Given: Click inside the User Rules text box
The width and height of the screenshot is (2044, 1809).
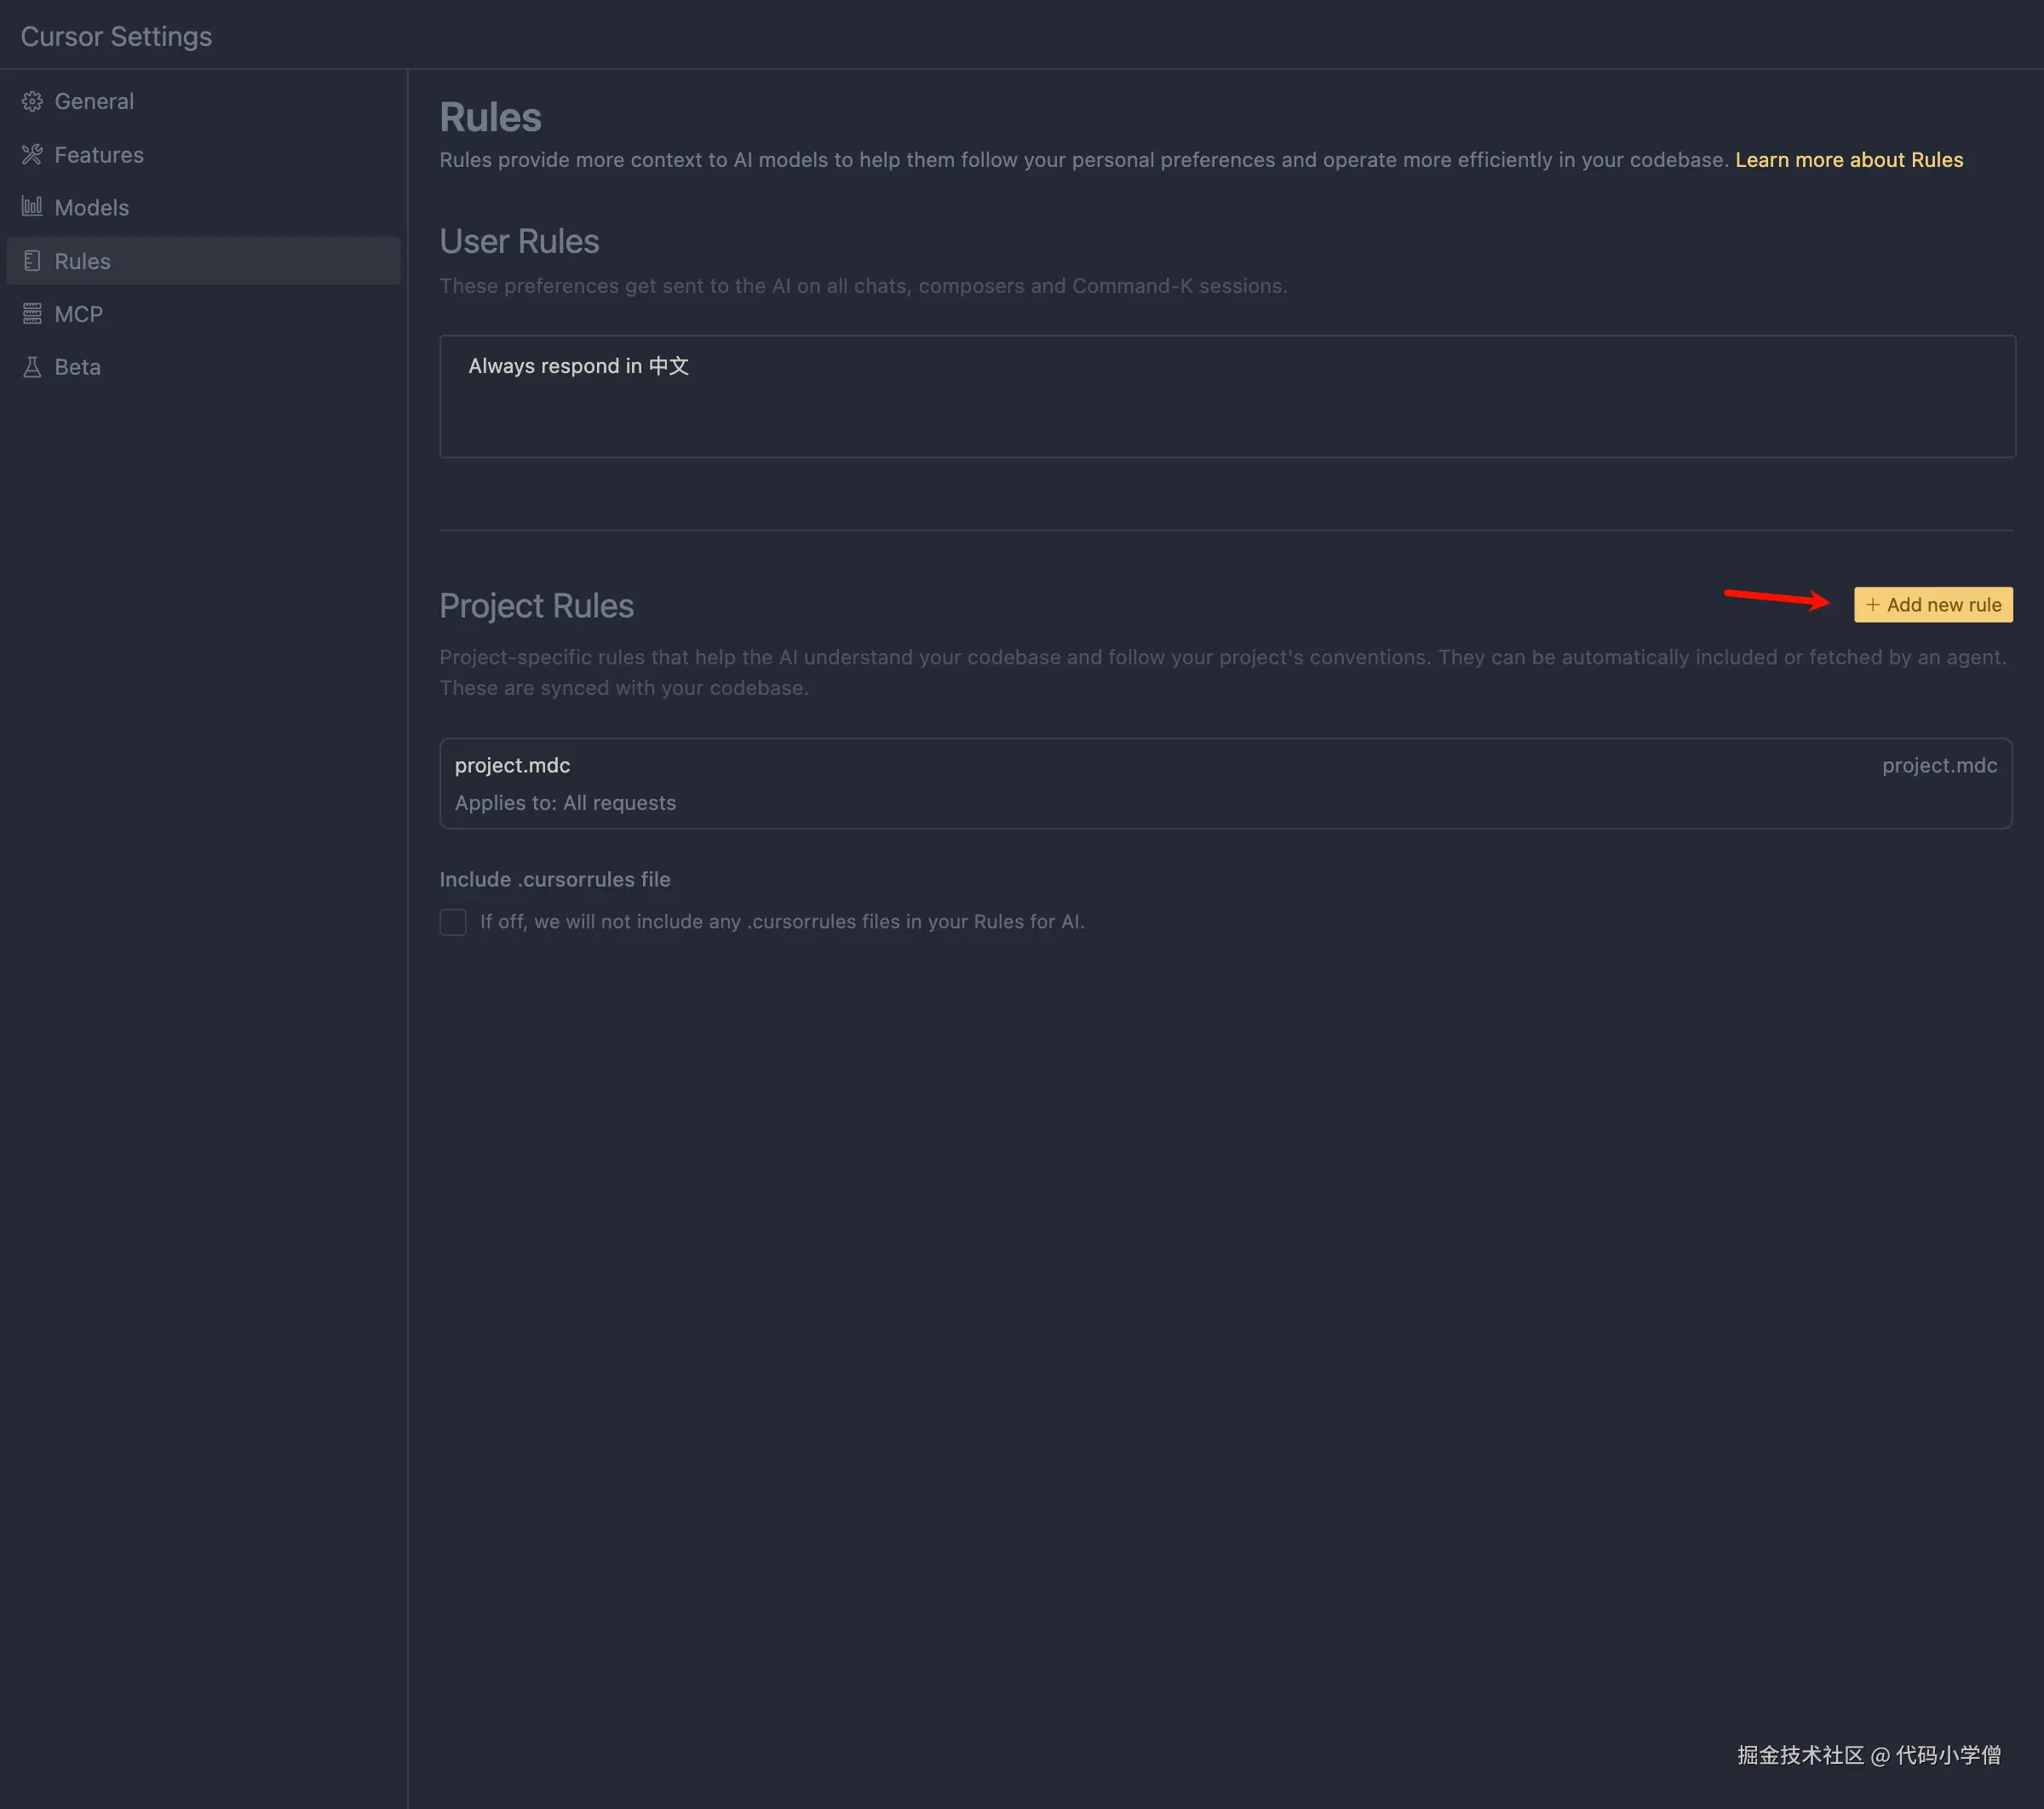Looking at the screenshot, I should pos(1226,397).
